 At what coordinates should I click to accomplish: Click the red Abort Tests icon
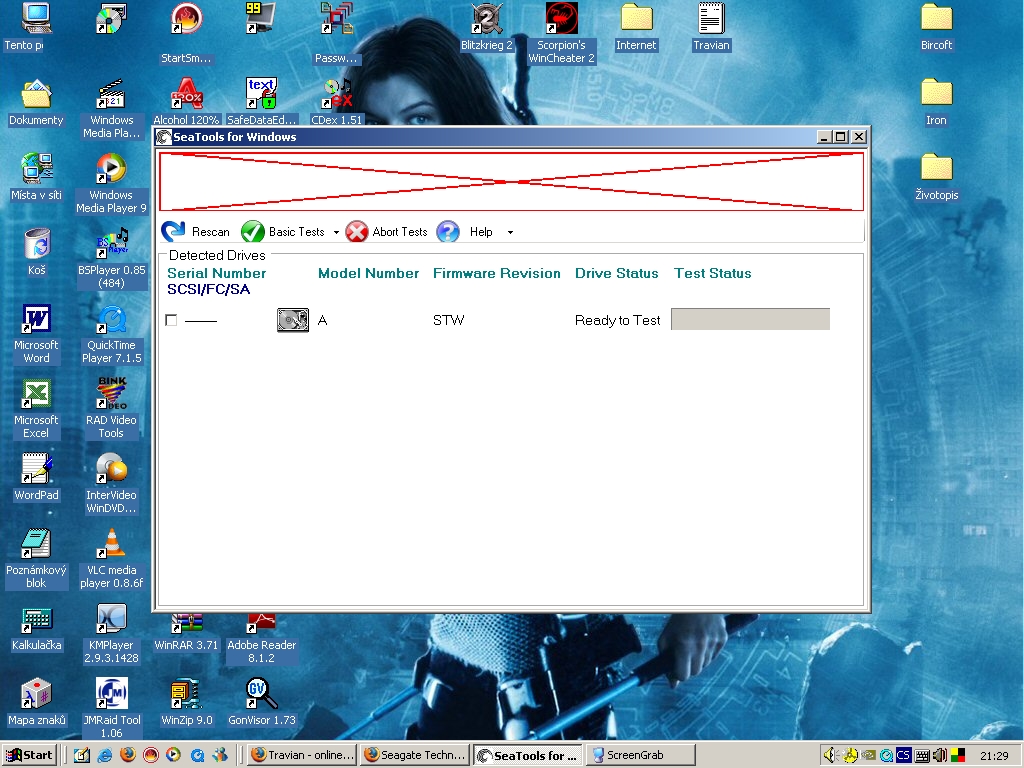click(x=357, y=231)
